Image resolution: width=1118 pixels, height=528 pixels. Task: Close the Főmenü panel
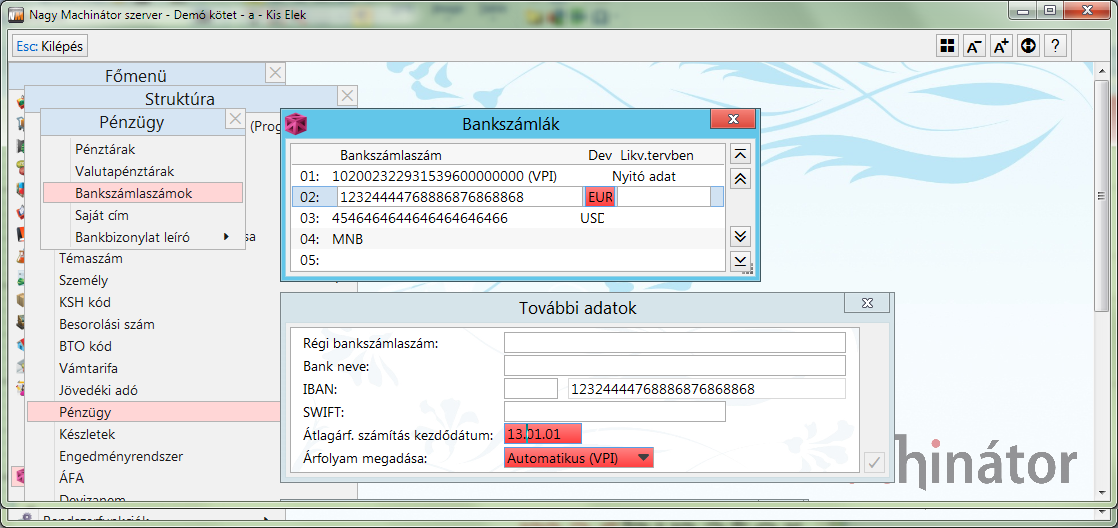(275, 73)
